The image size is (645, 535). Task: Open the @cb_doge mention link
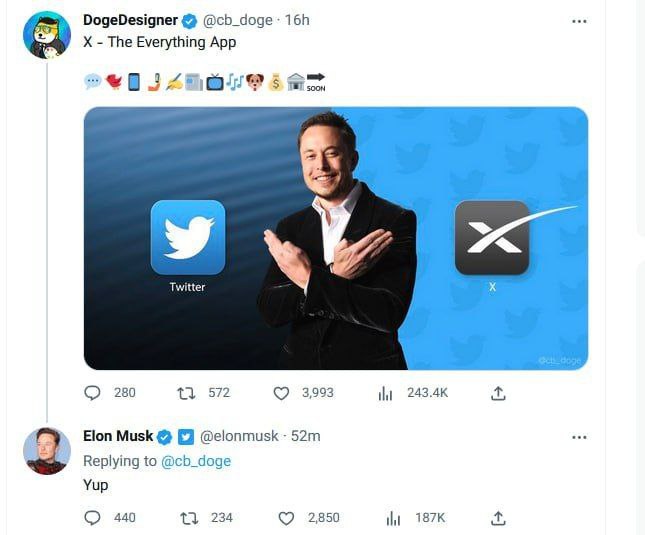[196, 461]
